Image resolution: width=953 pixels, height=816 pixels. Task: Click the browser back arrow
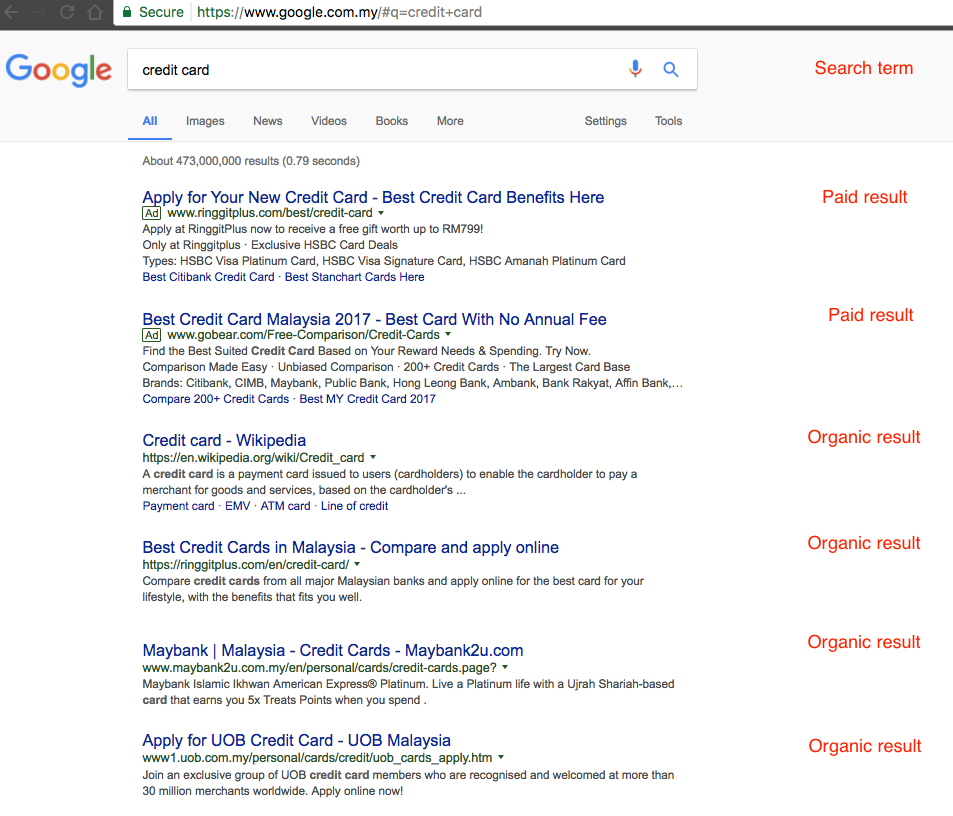[x=10, y=12]
